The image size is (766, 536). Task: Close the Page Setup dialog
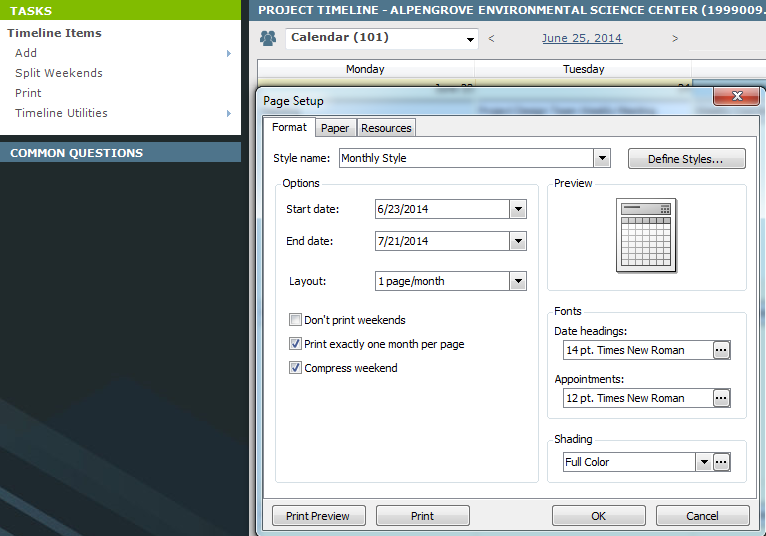(737, 96)
